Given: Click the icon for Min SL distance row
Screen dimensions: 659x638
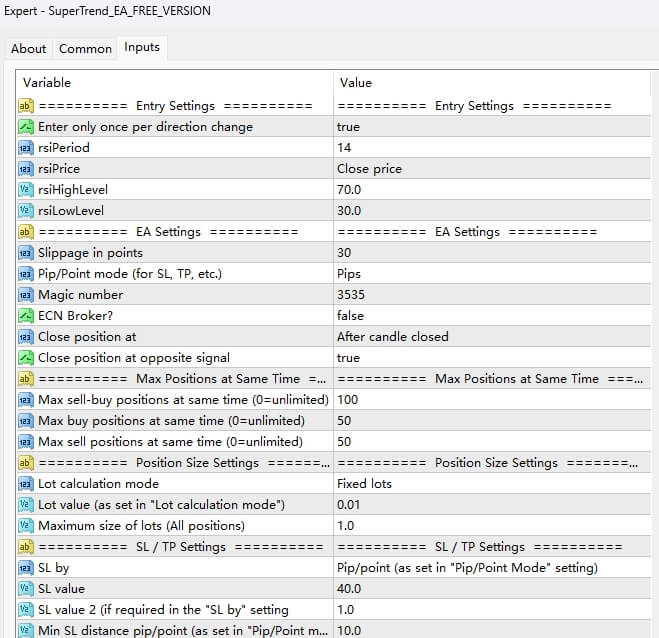Looking at the screenshot, I should click(26, 630).
